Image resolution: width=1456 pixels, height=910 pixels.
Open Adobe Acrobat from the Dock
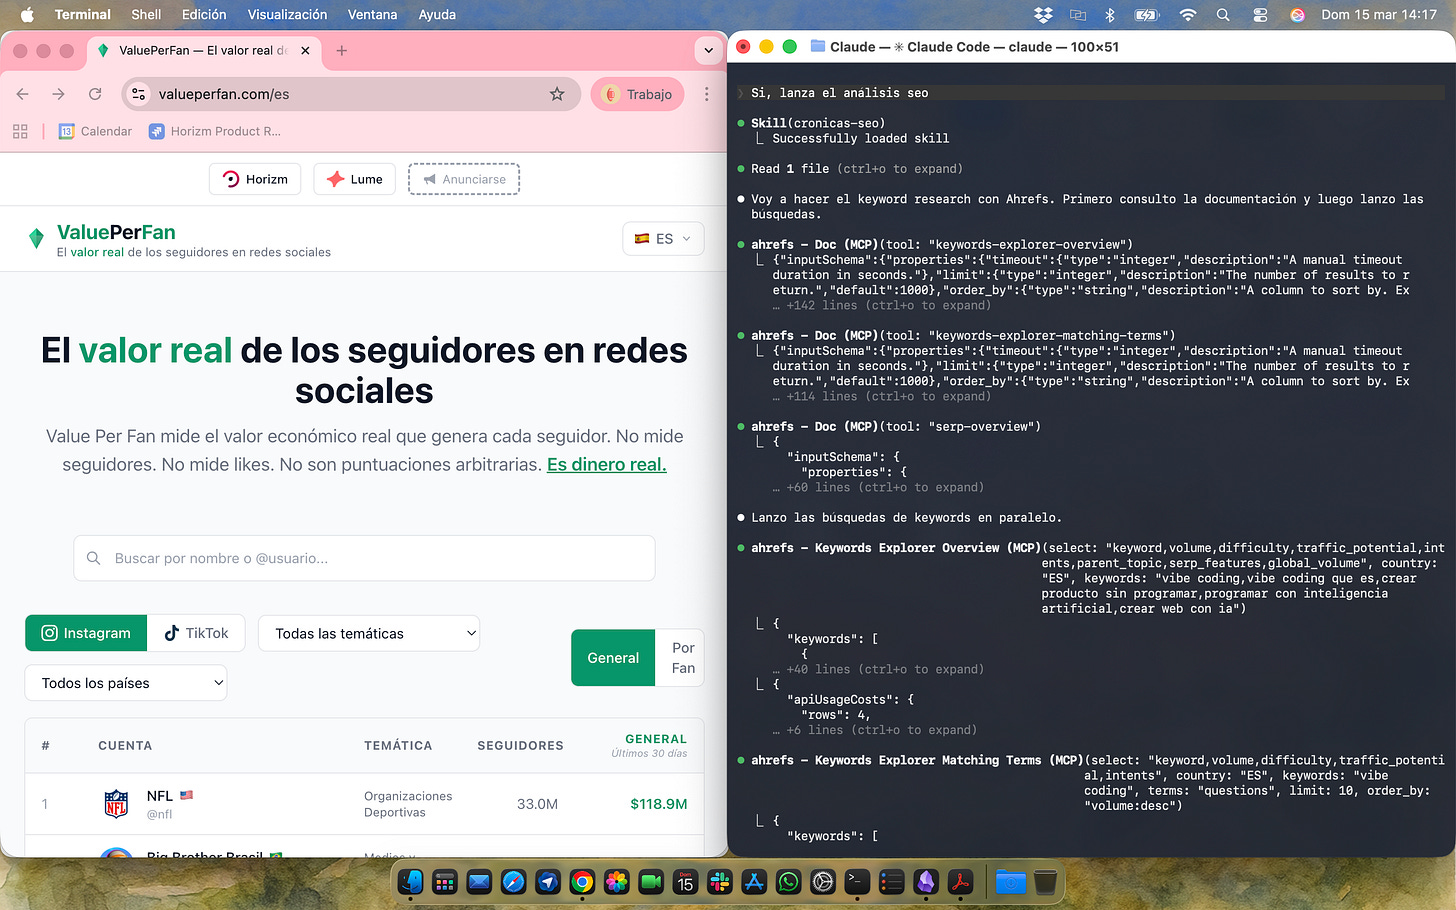(960, 881)
